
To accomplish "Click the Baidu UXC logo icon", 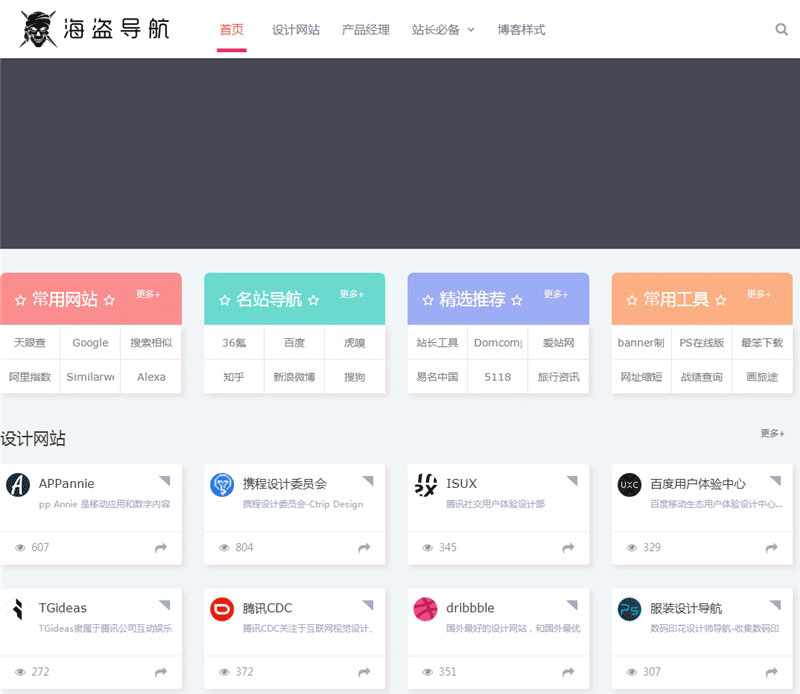I will click(629, 484).
